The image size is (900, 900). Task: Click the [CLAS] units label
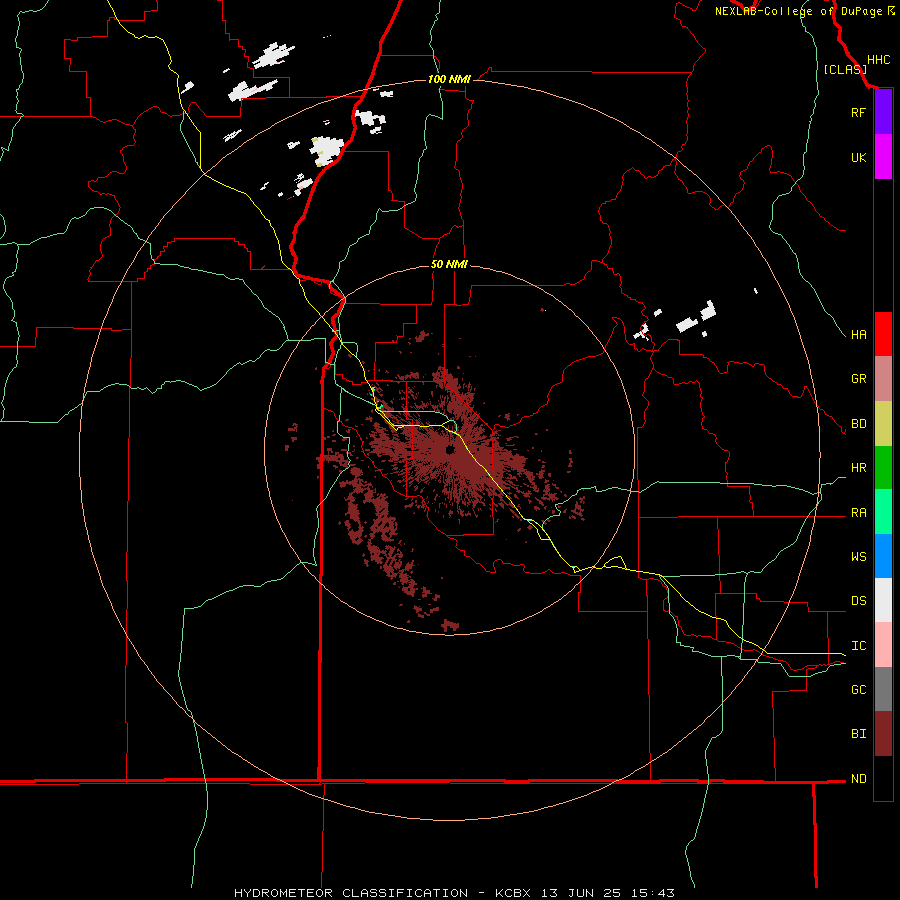click(x=845, y=70)
